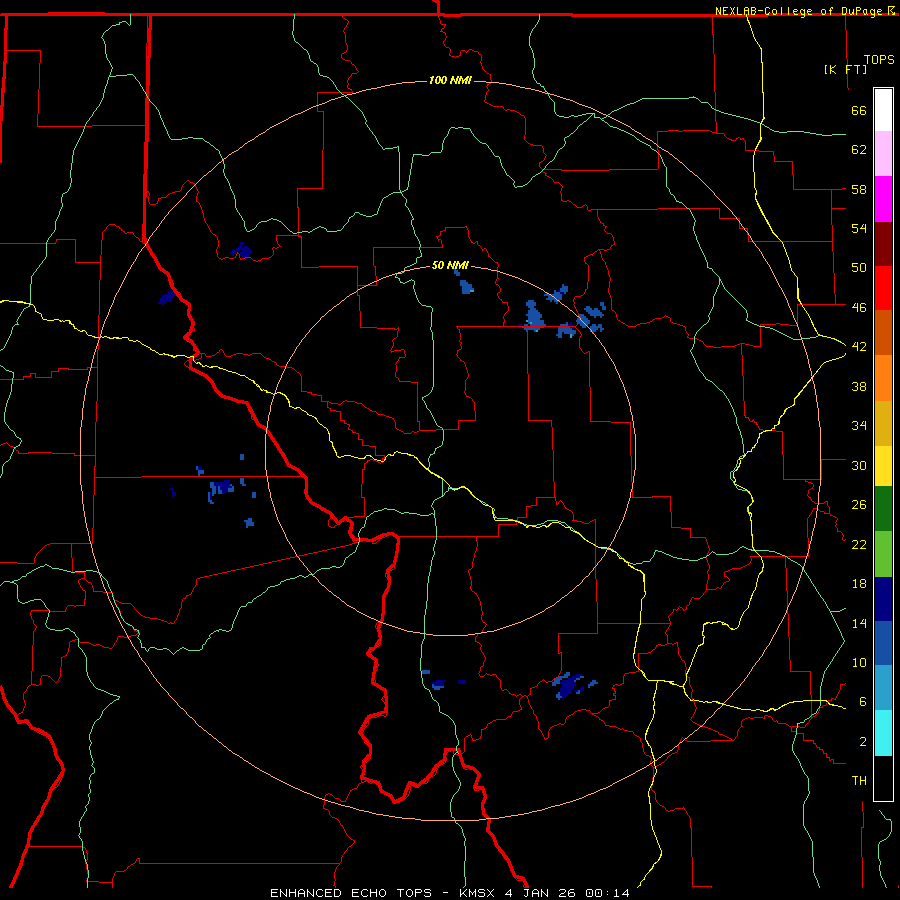Click the 38 legend value
The height and width of the screenshot is (900, 900).
tap(859, 386)
